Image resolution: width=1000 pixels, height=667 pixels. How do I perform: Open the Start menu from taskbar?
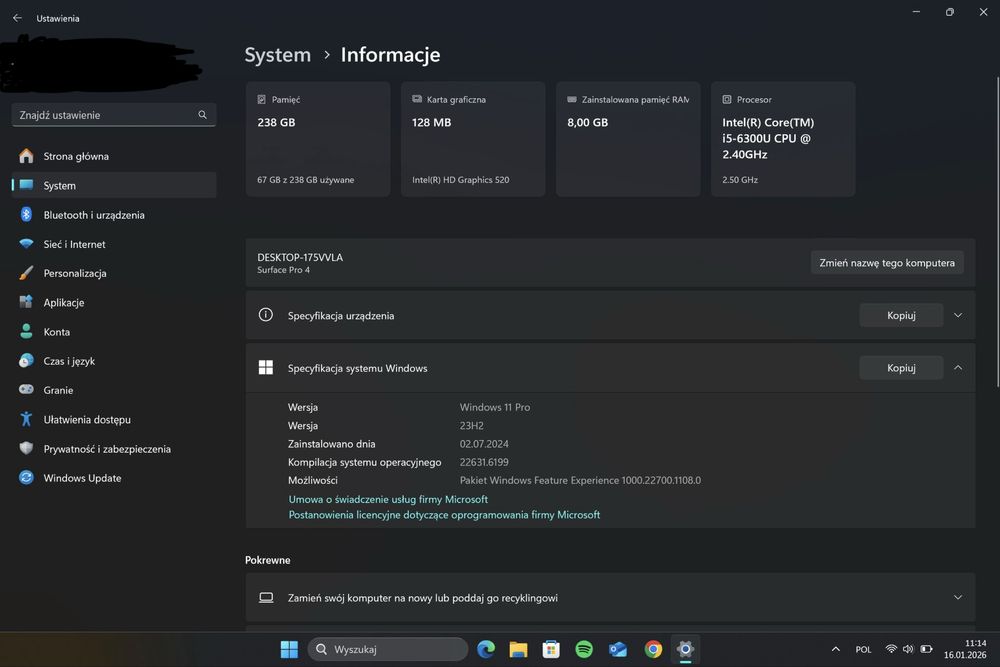289,649
